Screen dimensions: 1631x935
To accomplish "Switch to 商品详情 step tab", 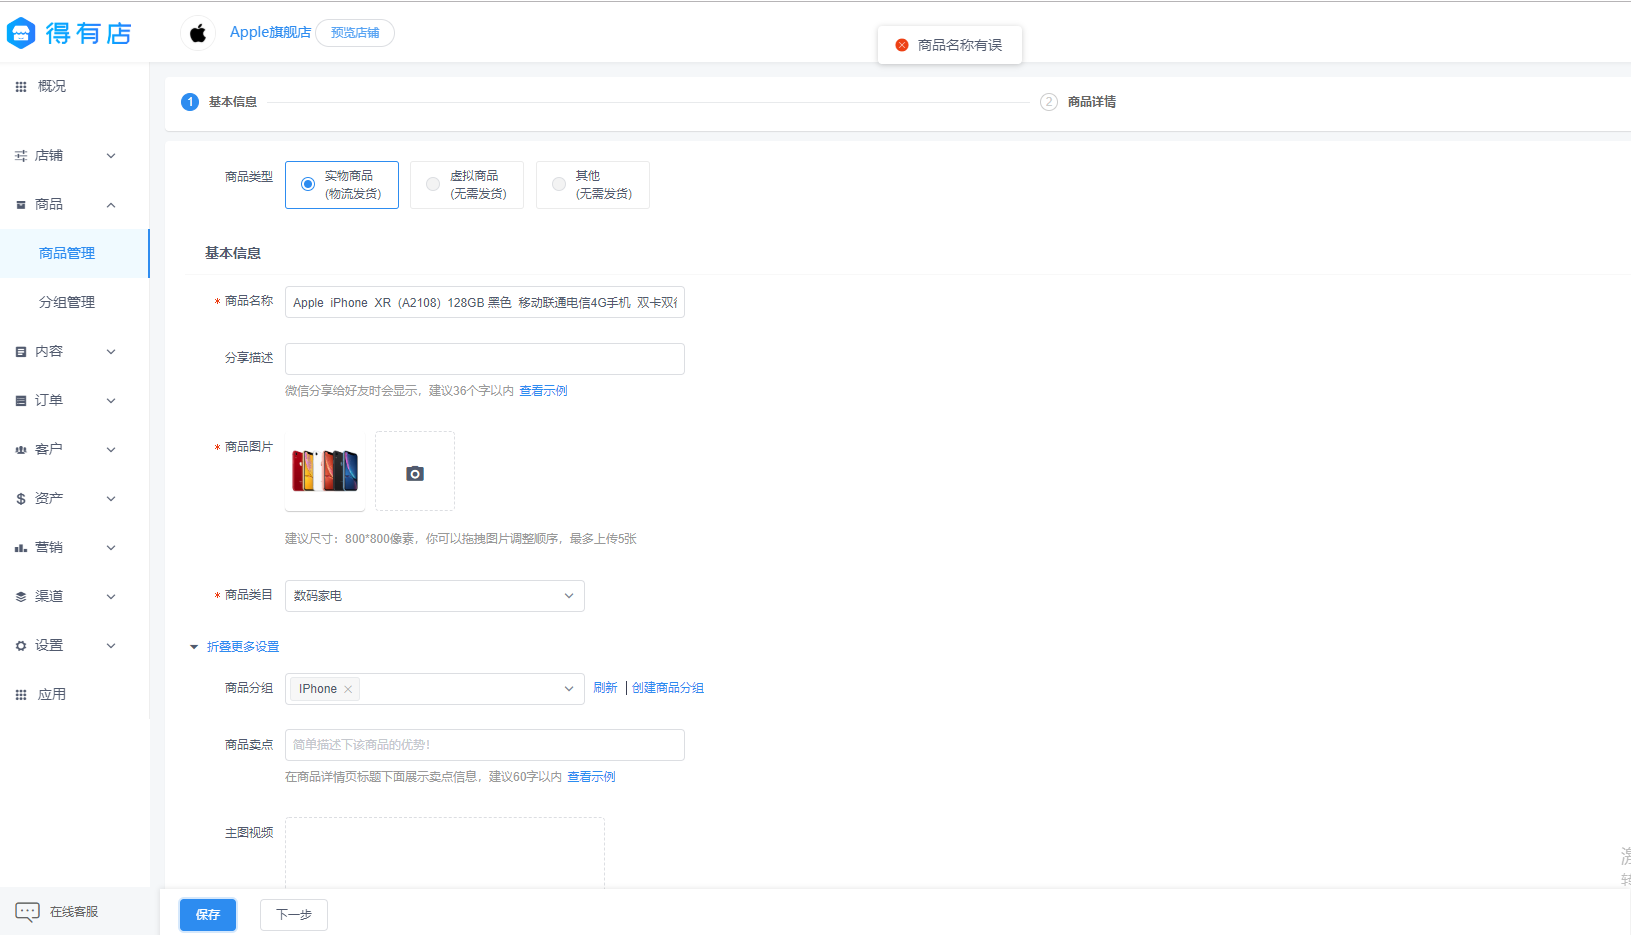I will (1092, 102).
